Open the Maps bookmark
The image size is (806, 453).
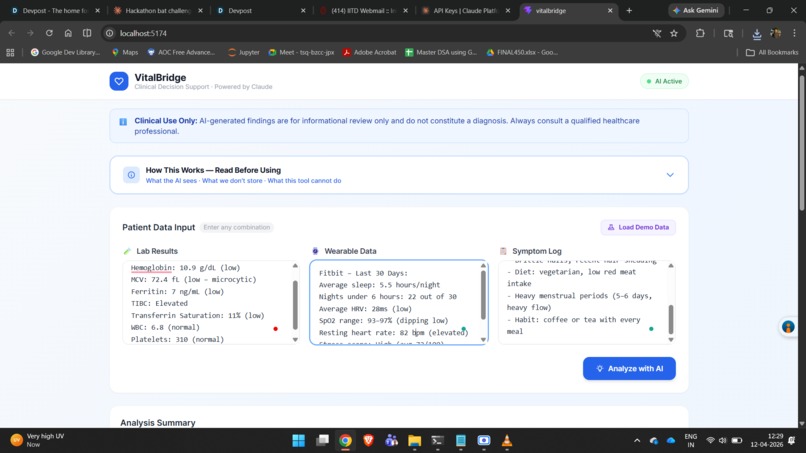(x=125, y=52)
